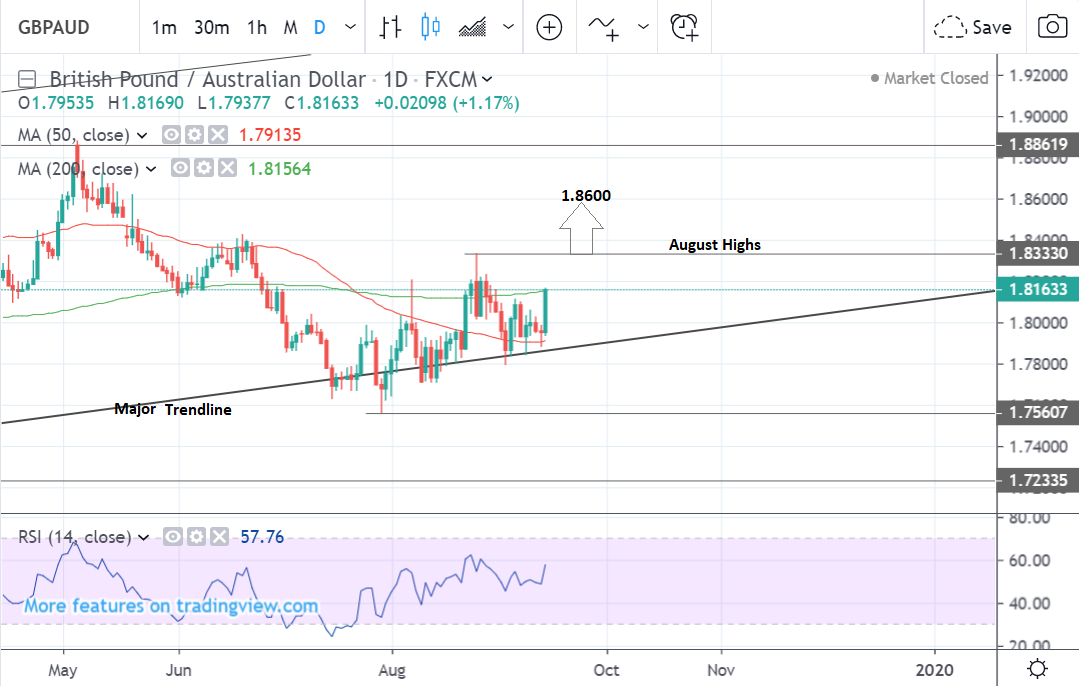
Task: Open the Indicators icon
Action: click(x=604, y=28)
